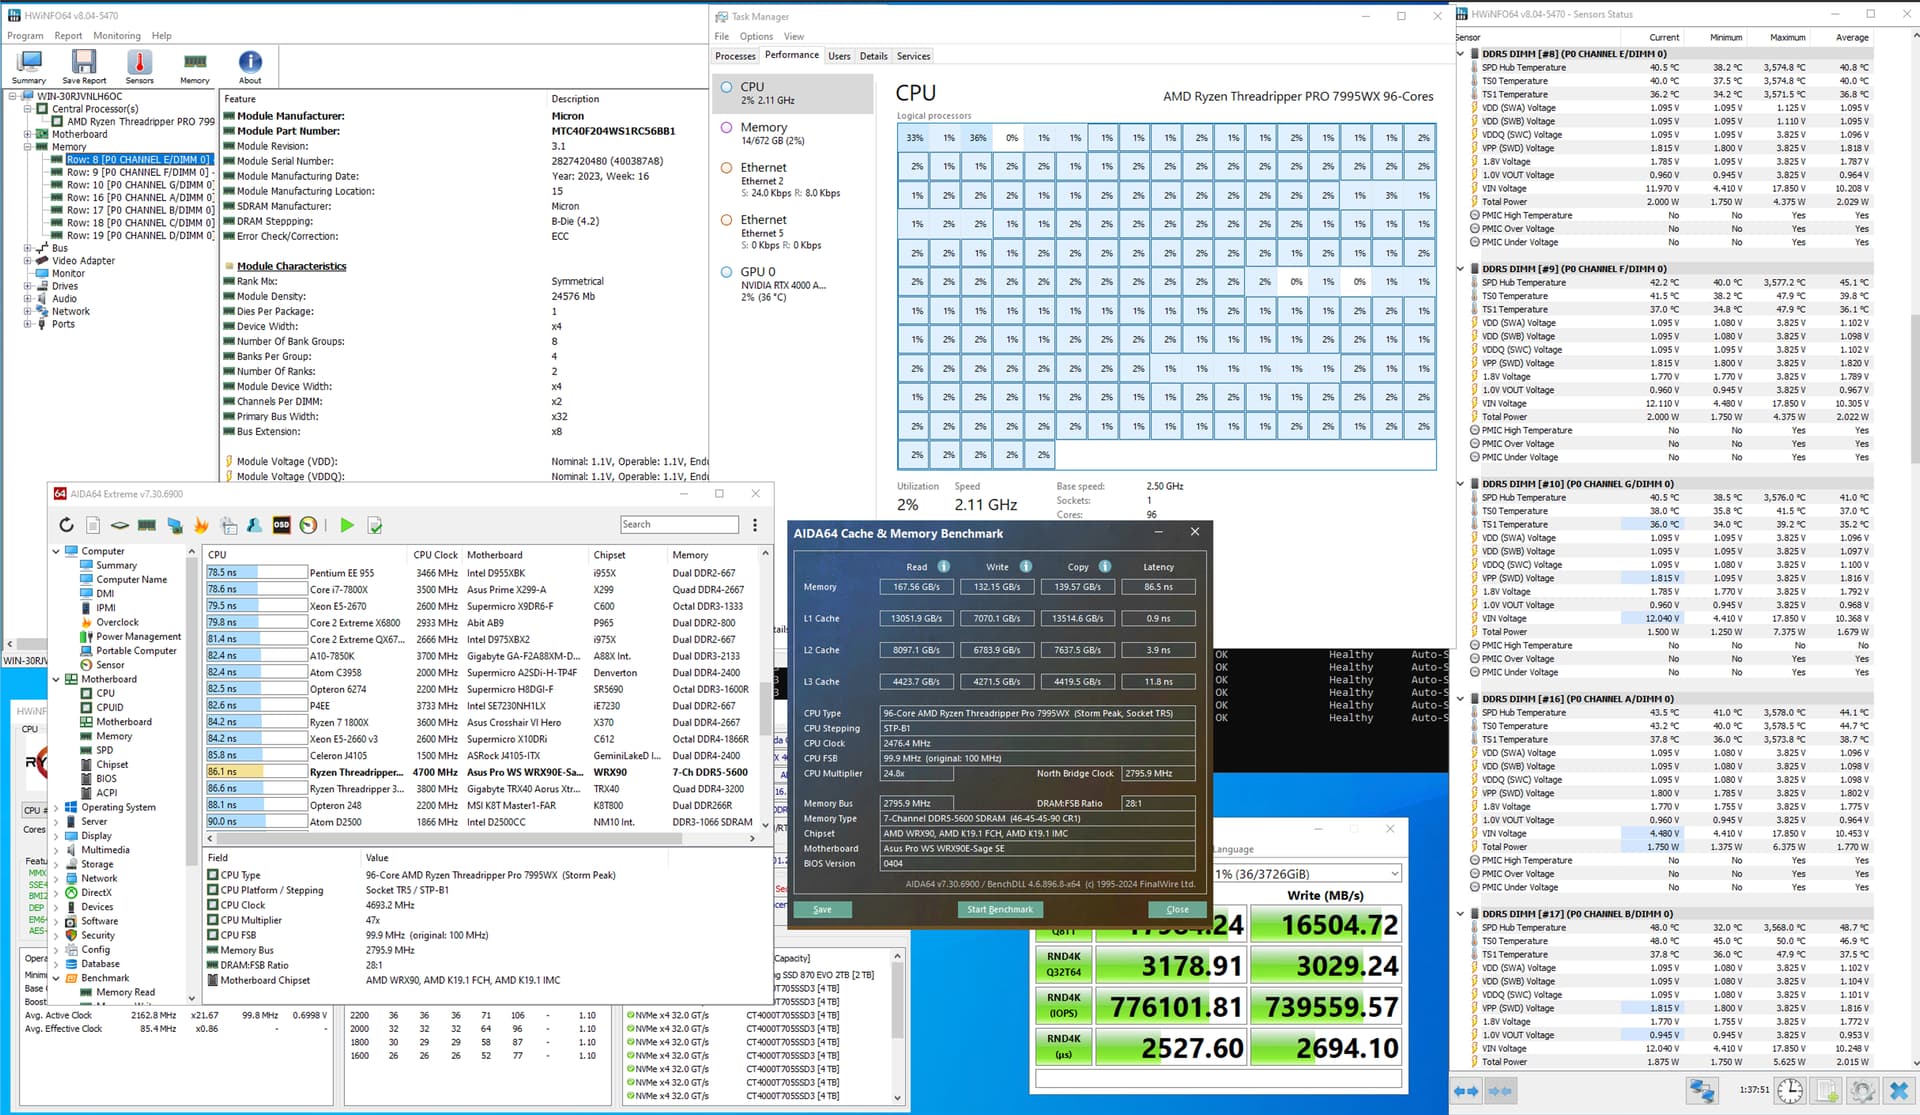This screenshot has height=1115, width=1920.
Task: Toggle the Memory Bus field checkbox
Action: pos(213,950)
